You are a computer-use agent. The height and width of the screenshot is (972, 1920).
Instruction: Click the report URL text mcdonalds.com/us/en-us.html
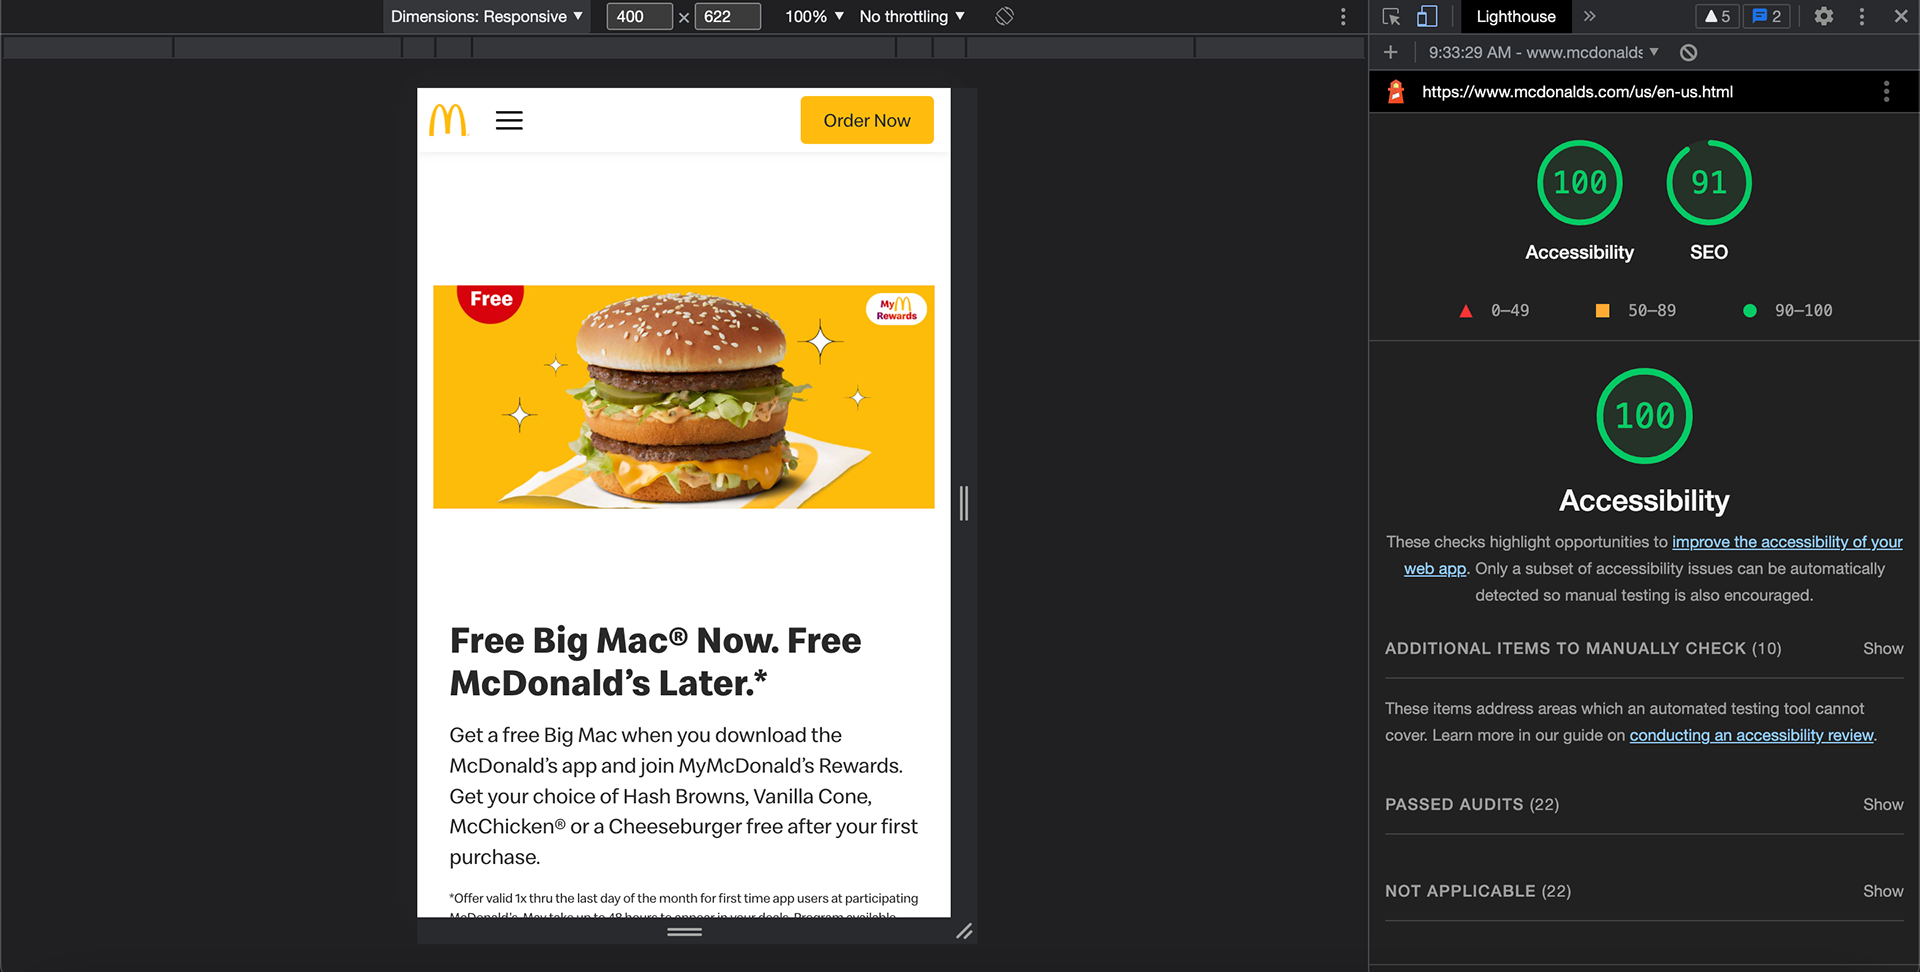1577,92
